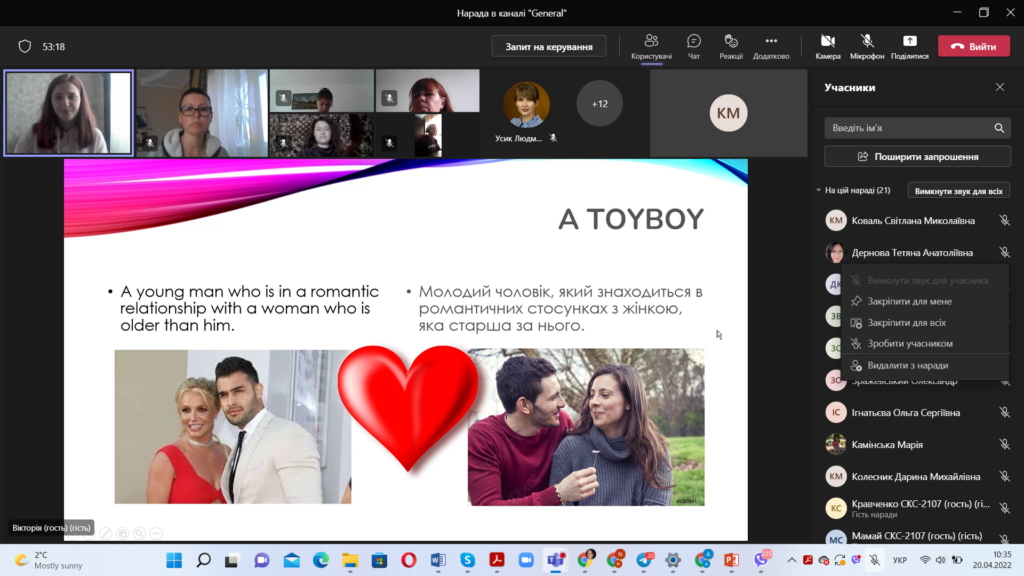Switch УКР keyboard language indicator
Screen dimensions: 1024x576
[x=900, y=560]
